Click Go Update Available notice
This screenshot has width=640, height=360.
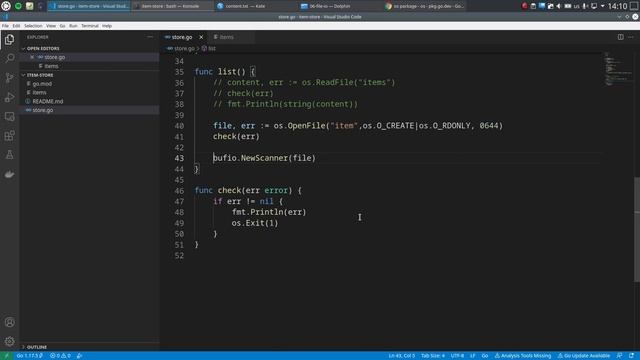click(584, 356)
